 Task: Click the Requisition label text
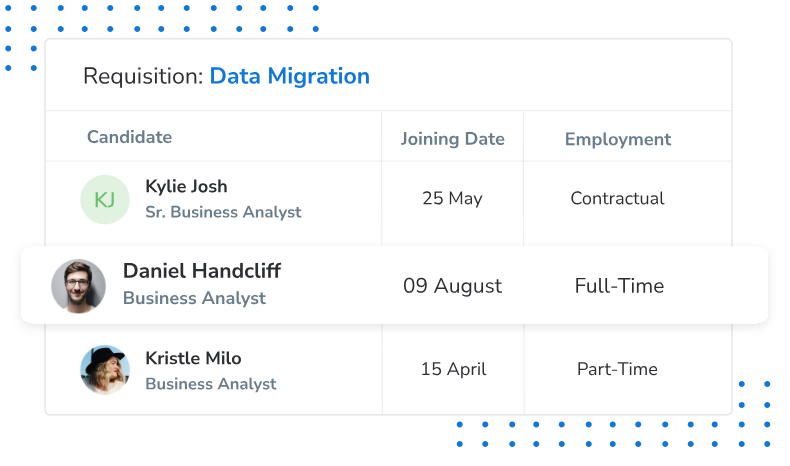[x=143, y=76]
